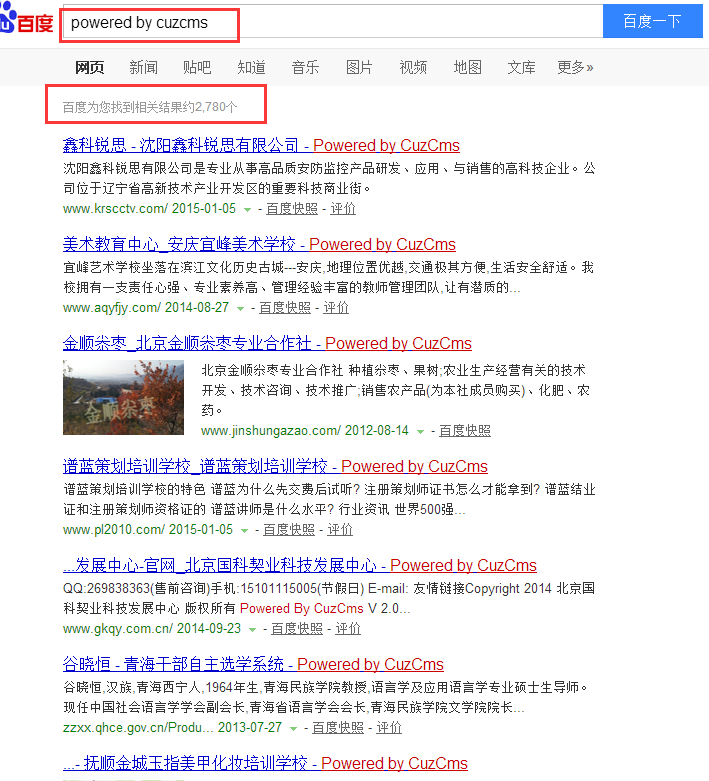The height and width of the screenshot is (781, 709).
Task: Click the www.pl2010.com/ URL text
Action: coord(114,530)
